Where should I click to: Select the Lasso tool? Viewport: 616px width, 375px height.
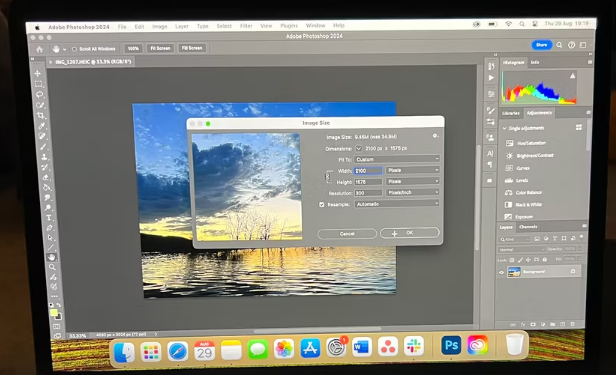point(39,95)
